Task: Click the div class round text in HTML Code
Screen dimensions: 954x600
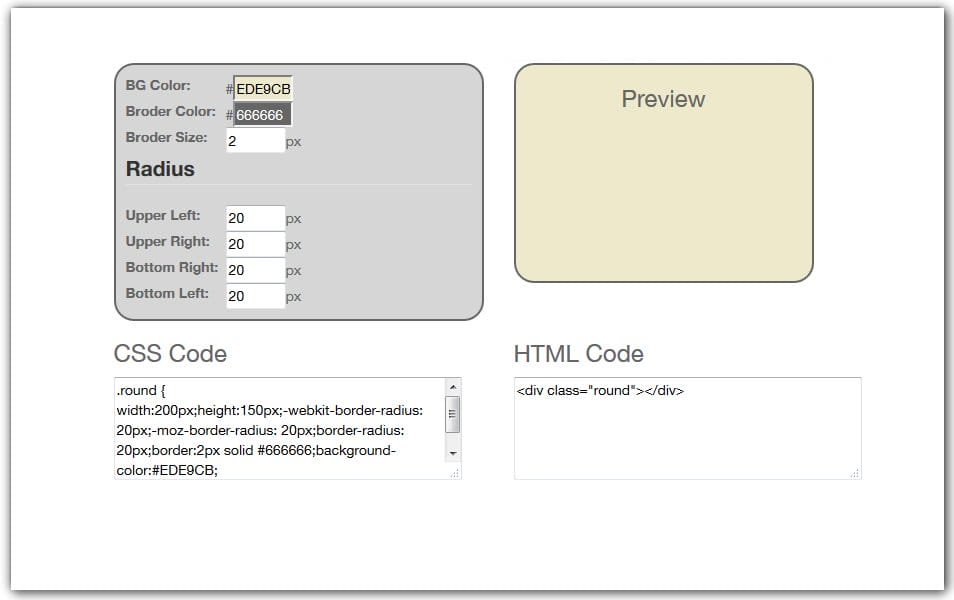Action: [x=598, y=390]
